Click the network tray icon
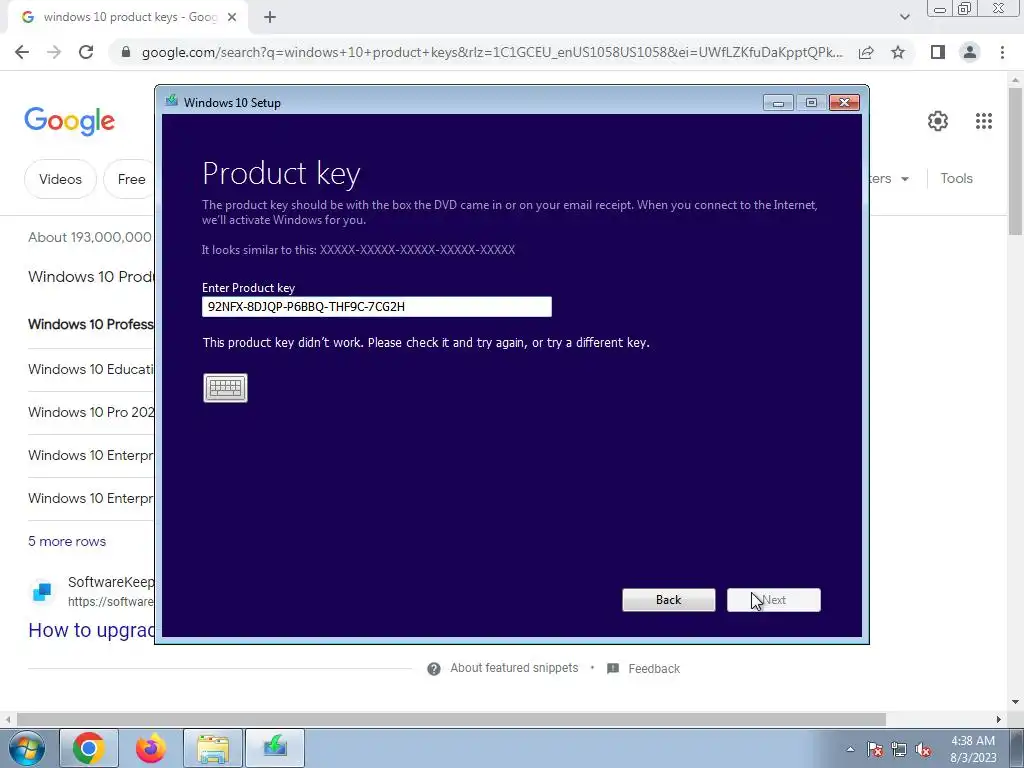The image size is (1024, 768). (899, 749)
